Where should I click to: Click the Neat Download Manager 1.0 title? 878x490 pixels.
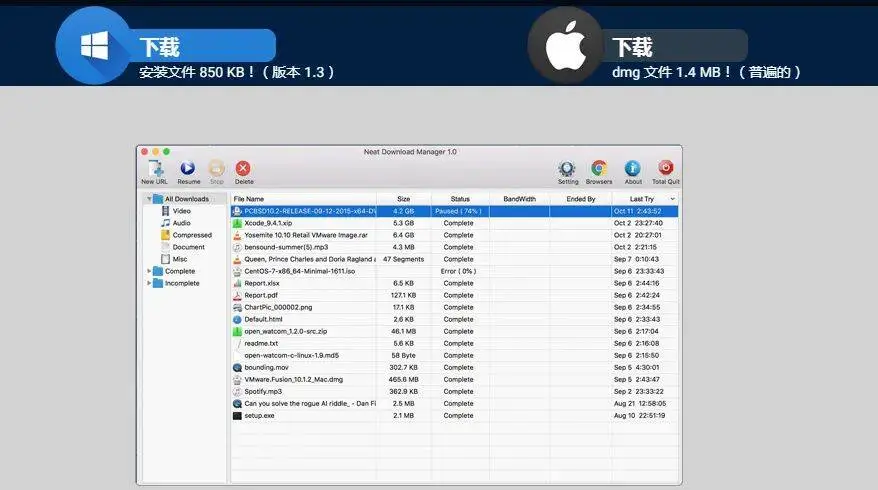click(x=410, y=152)
